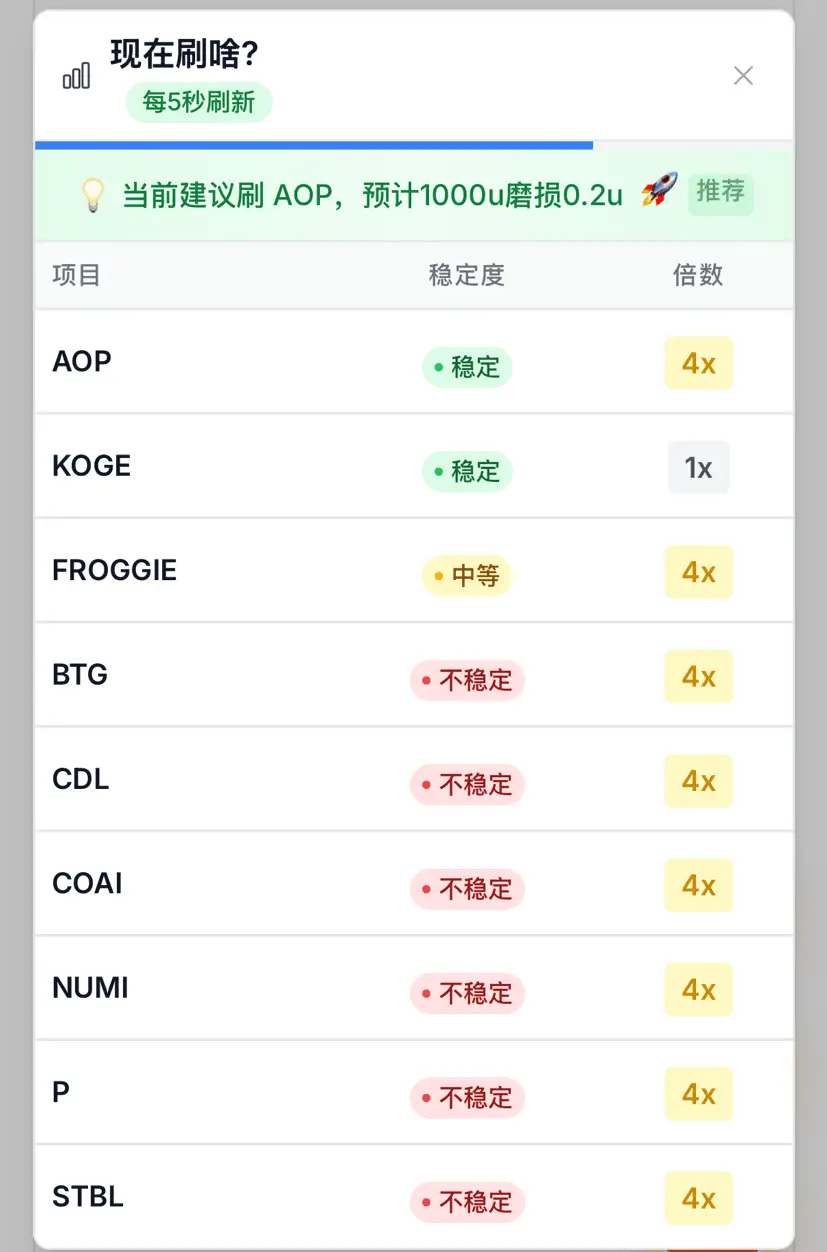This screenshot has width=827, height=1252.
Task: Sort by 项目 column header
Action: (x=77, y=275)
